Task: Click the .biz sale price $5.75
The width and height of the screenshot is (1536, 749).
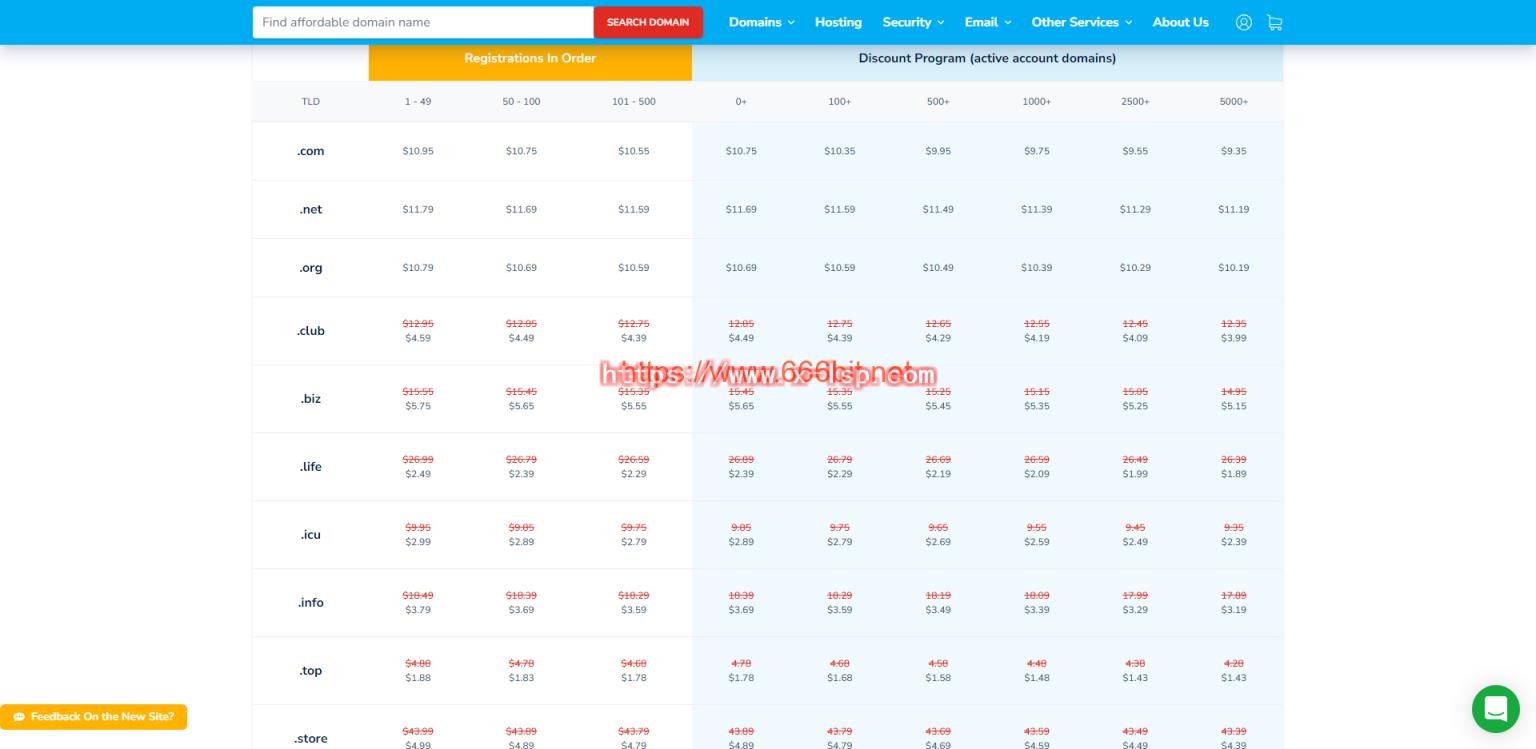Action: (418, 406)
